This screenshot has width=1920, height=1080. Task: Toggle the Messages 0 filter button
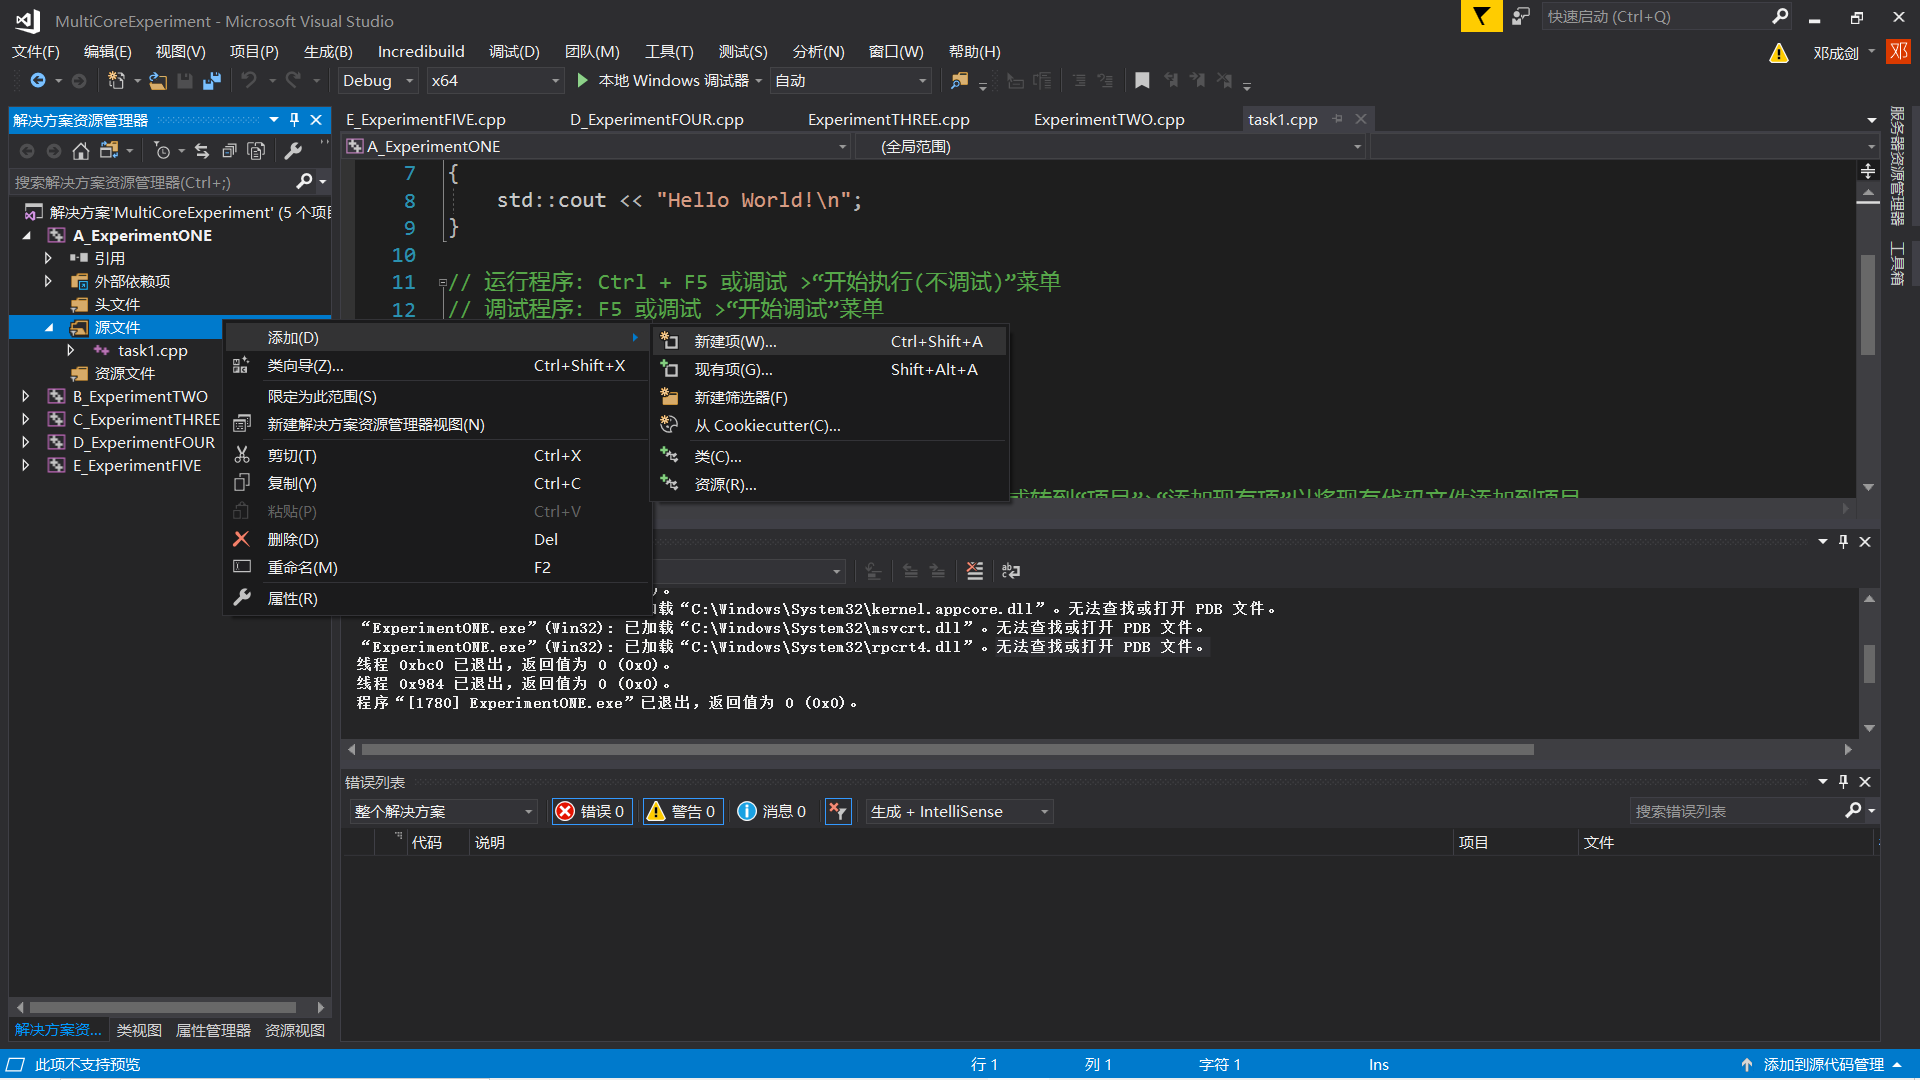(772, 812)
